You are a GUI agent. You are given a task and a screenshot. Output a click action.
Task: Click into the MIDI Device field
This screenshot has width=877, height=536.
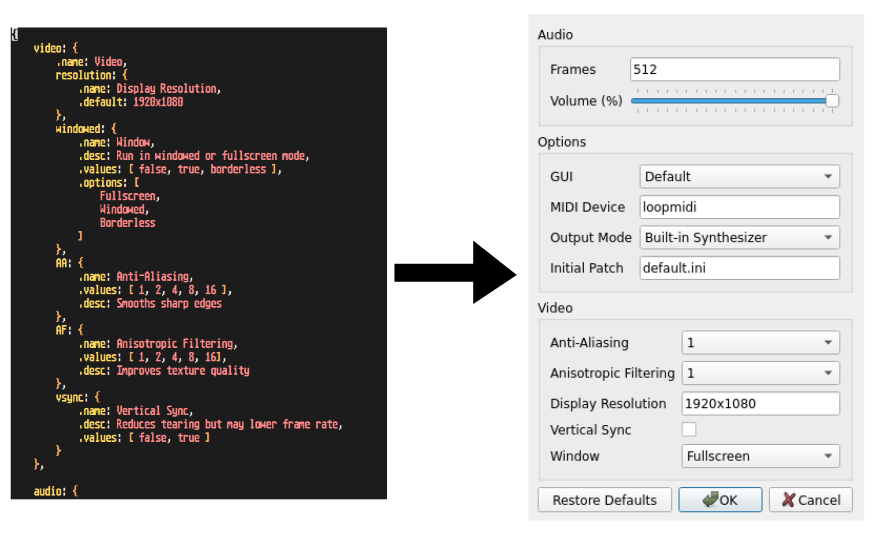(739, 207)
